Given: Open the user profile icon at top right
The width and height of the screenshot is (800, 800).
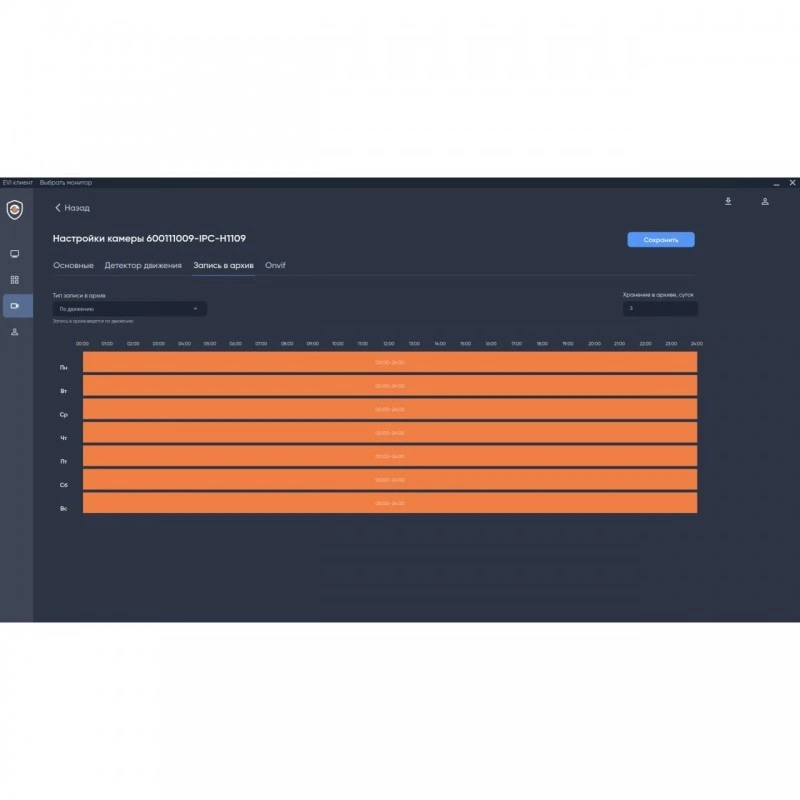Looking at the screenshot, I should (765, 202).
